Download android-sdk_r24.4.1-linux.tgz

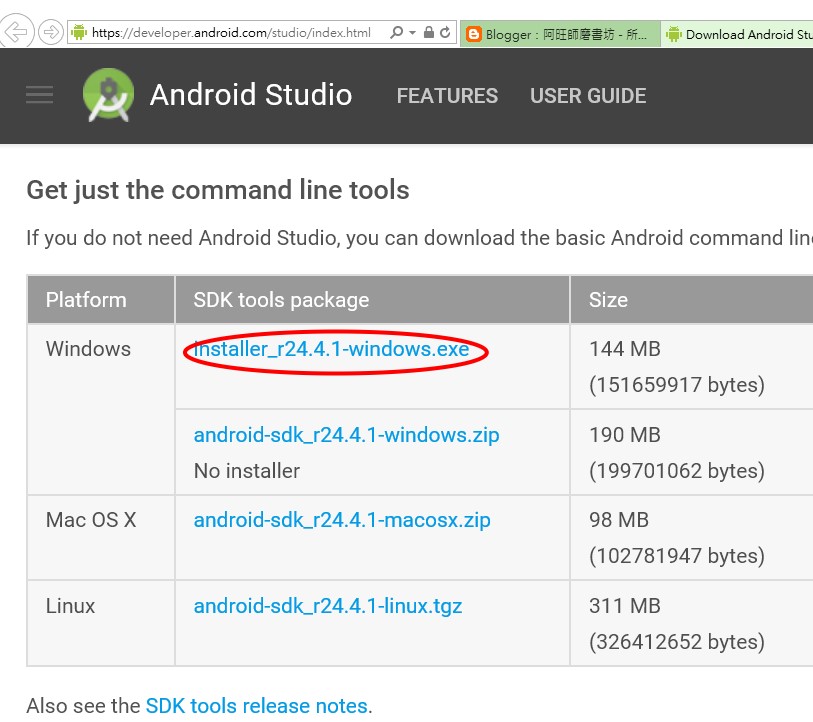[328, 605]
